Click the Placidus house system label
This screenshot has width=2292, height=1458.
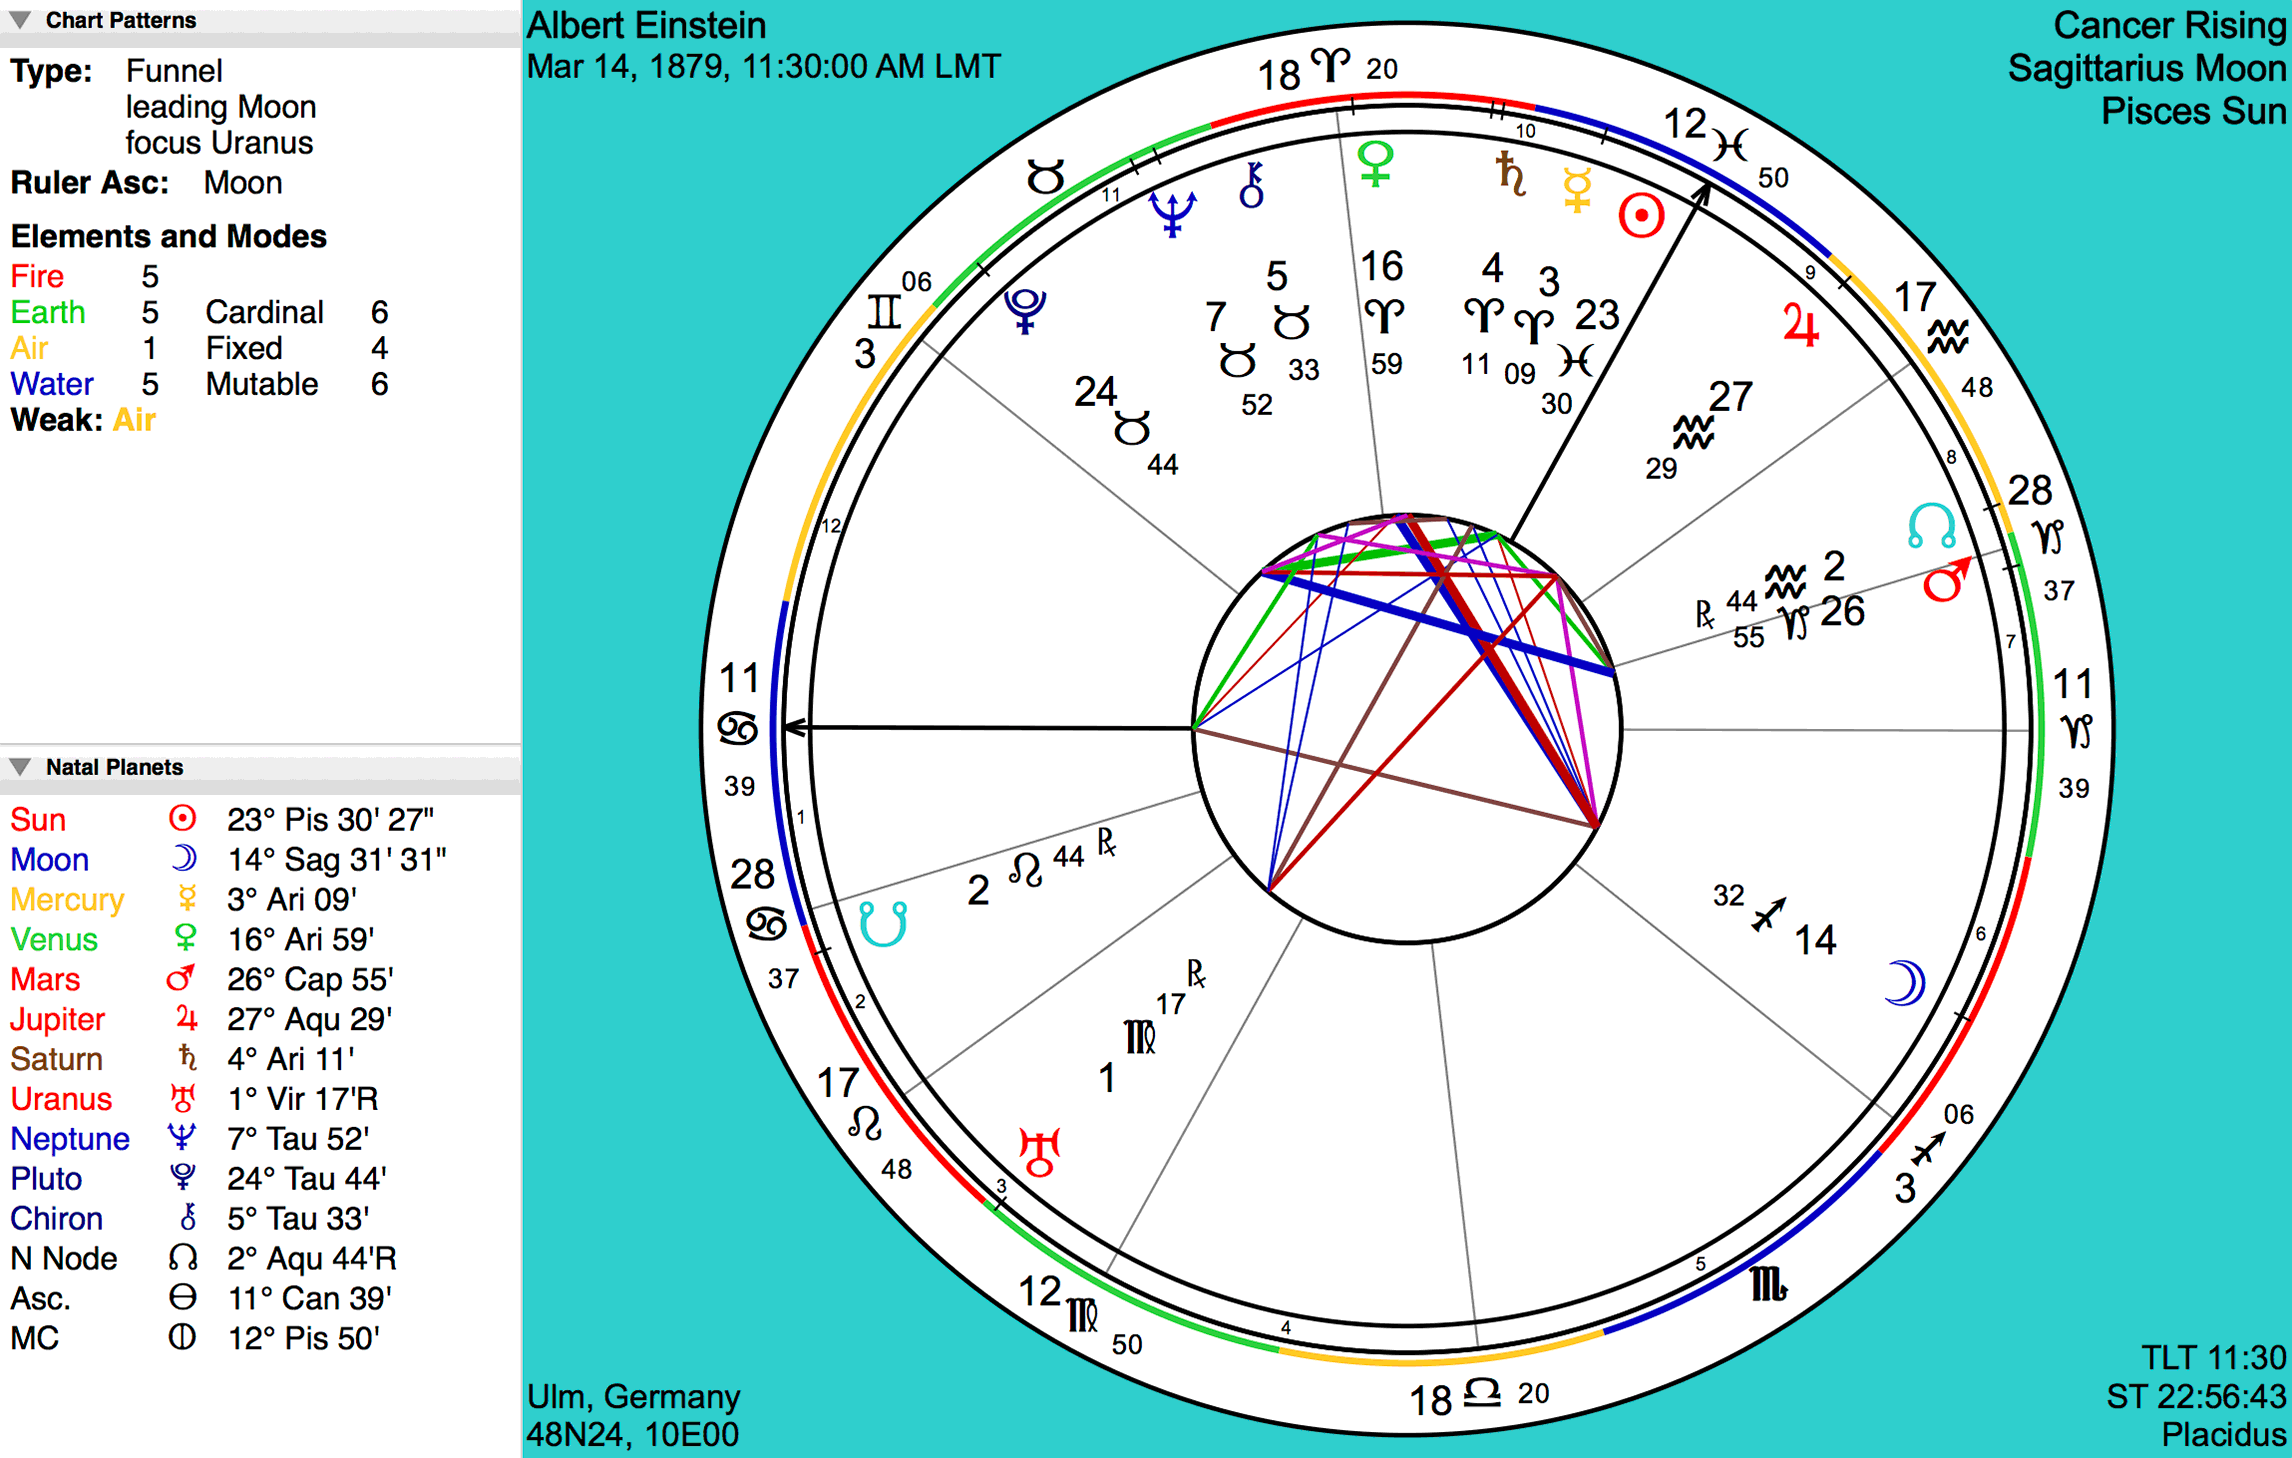[2225, 1433]
